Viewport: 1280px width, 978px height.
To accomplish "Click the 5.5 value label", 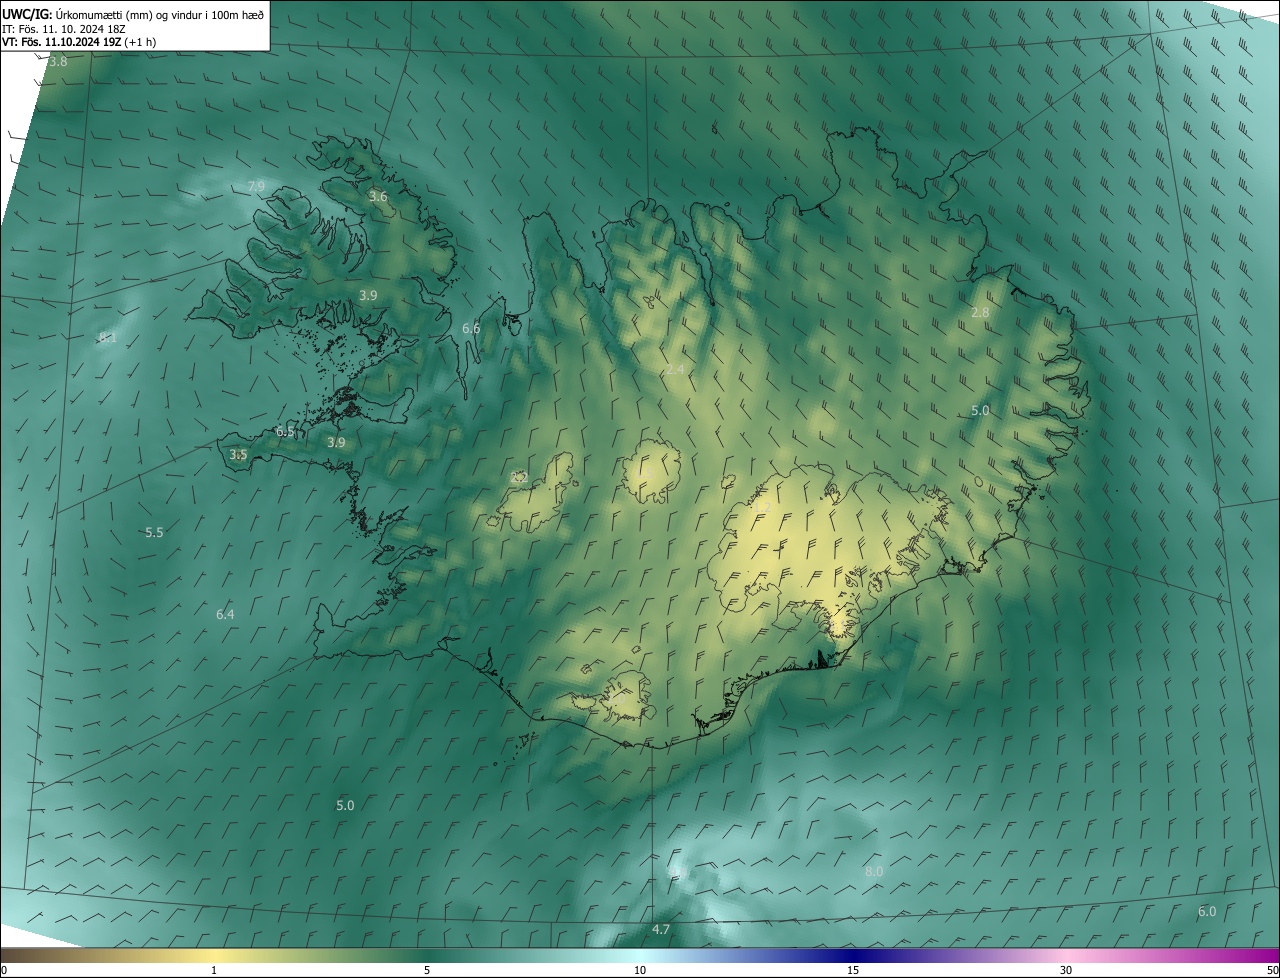I will pos(154,533).
